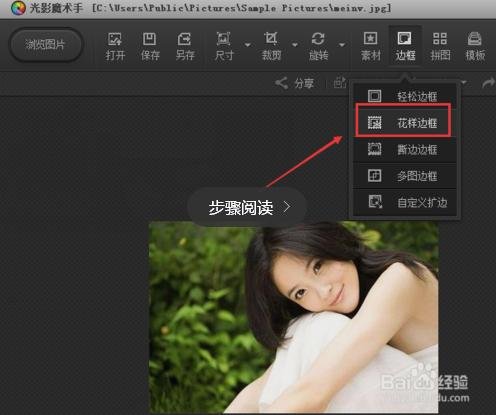Open the 拼图 collage tool

[440, 46]
